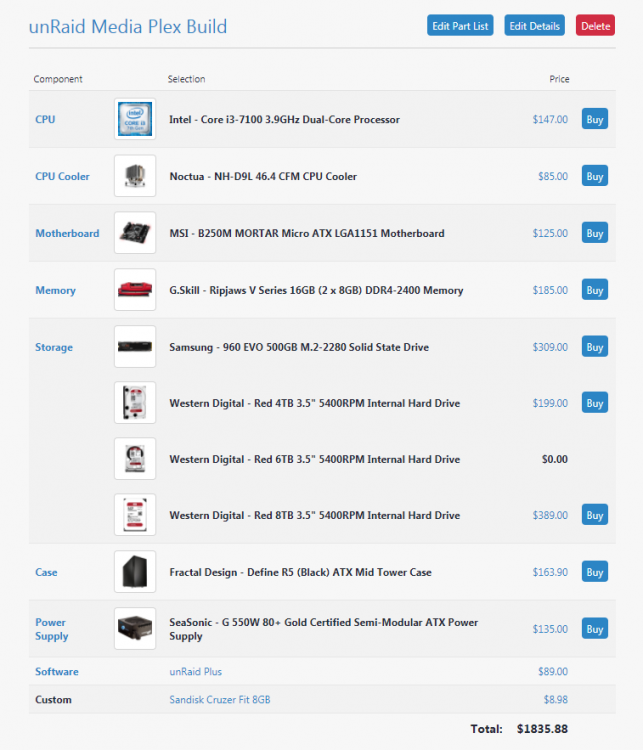The image size is (643, 750).
Task: Buy the Fractal Design Define R5 case
Action: click(595, 572)
